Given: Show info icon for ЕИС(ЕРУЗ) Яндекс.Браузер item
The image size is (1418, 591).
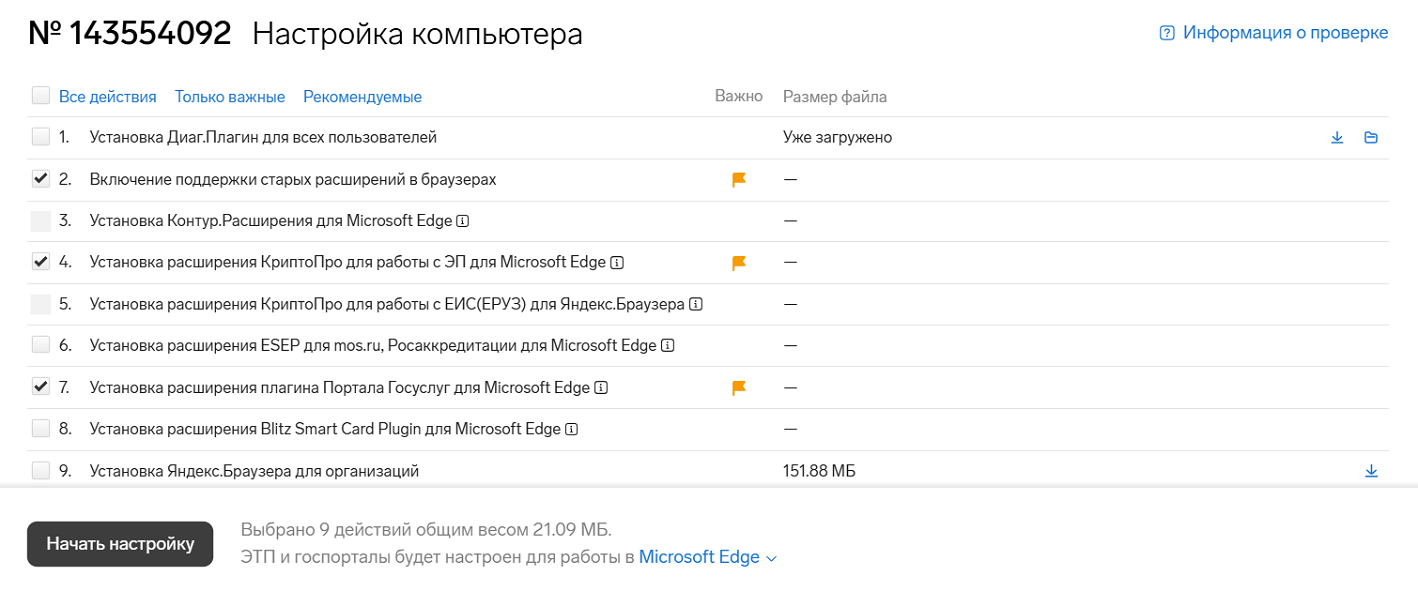Looking at the screenshot, I should 696,304.
